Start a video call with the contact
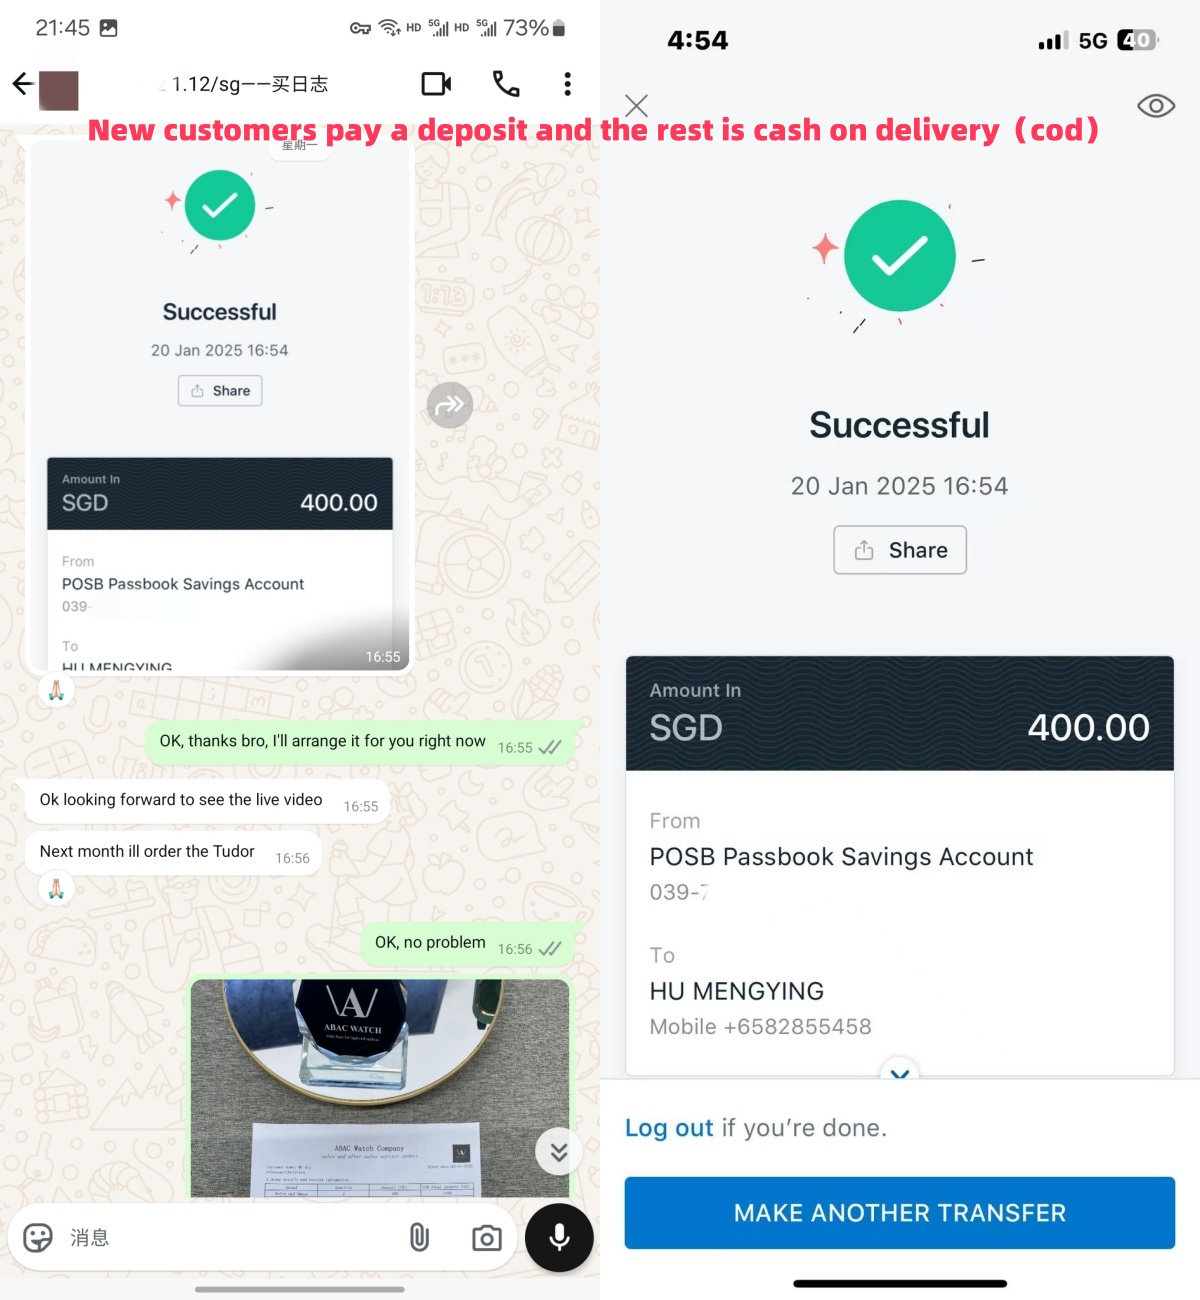Screen dimensions: 1200x1300 pyautogui.click(x=436, y=84)
